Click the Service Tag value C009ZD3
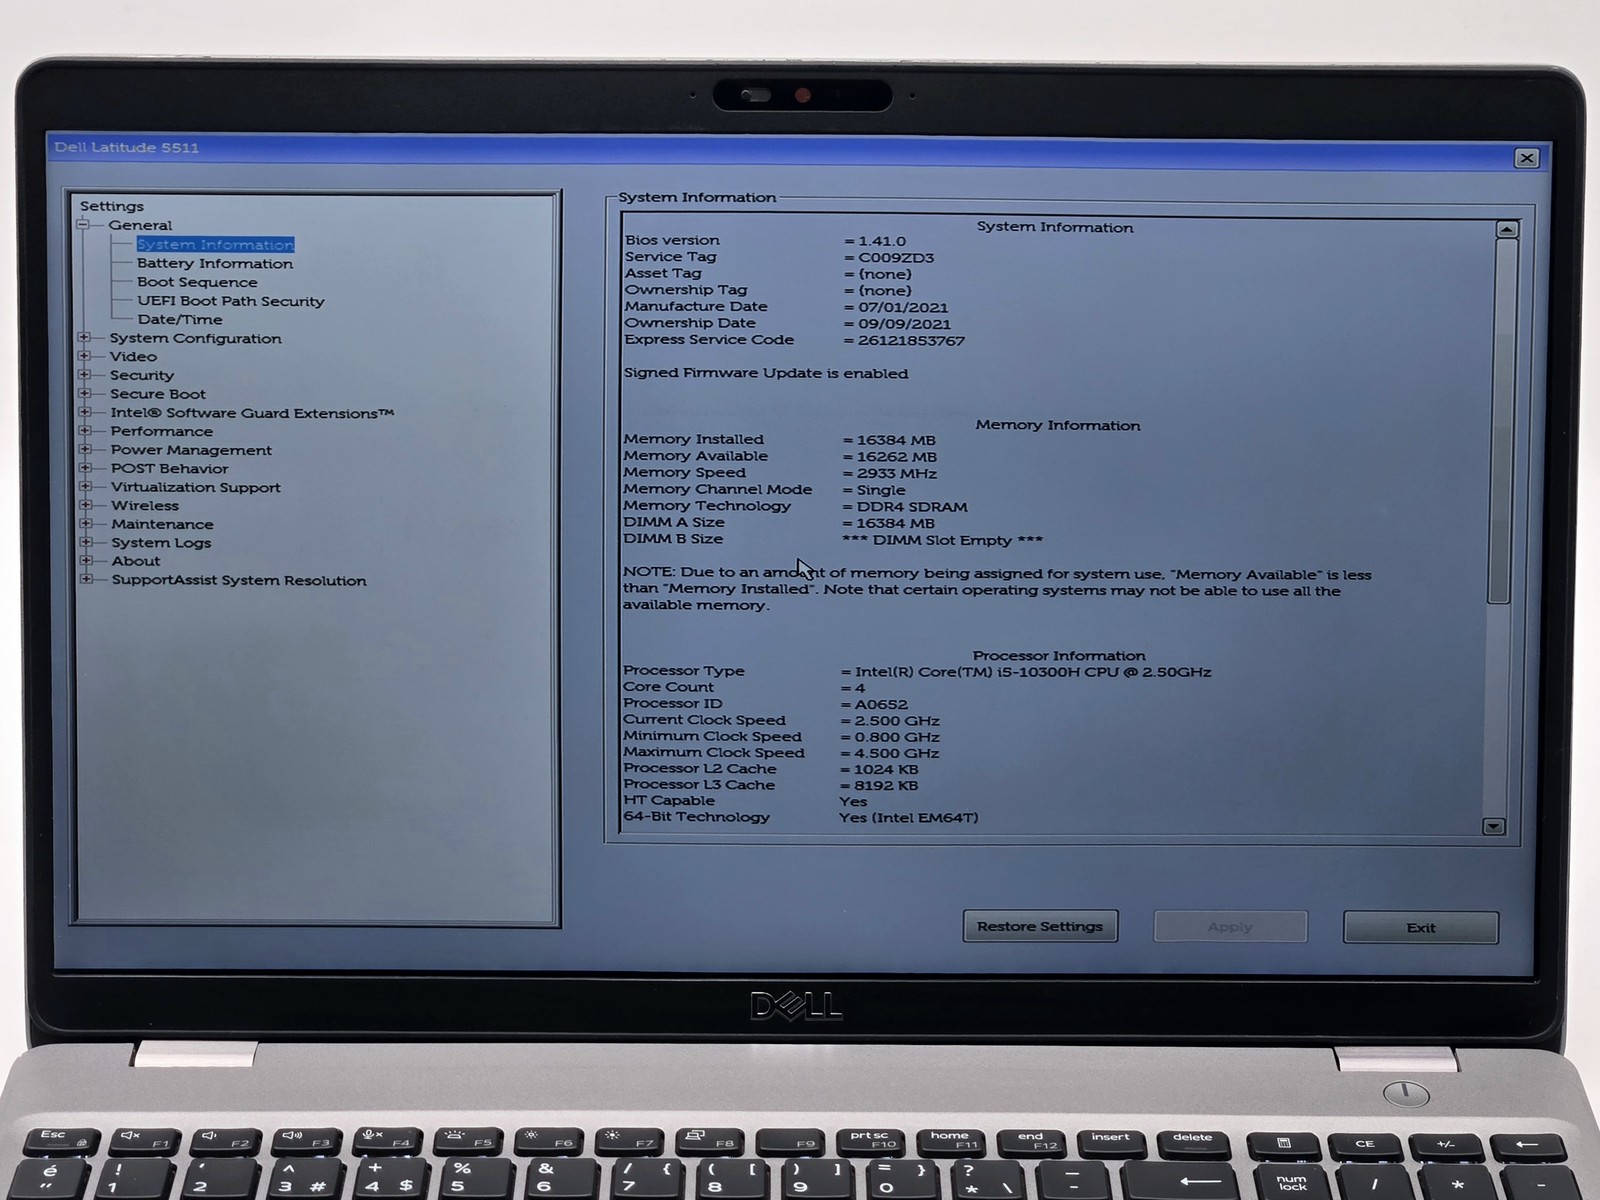This screenshot has height=1200, width=1600. click(896, 258)
